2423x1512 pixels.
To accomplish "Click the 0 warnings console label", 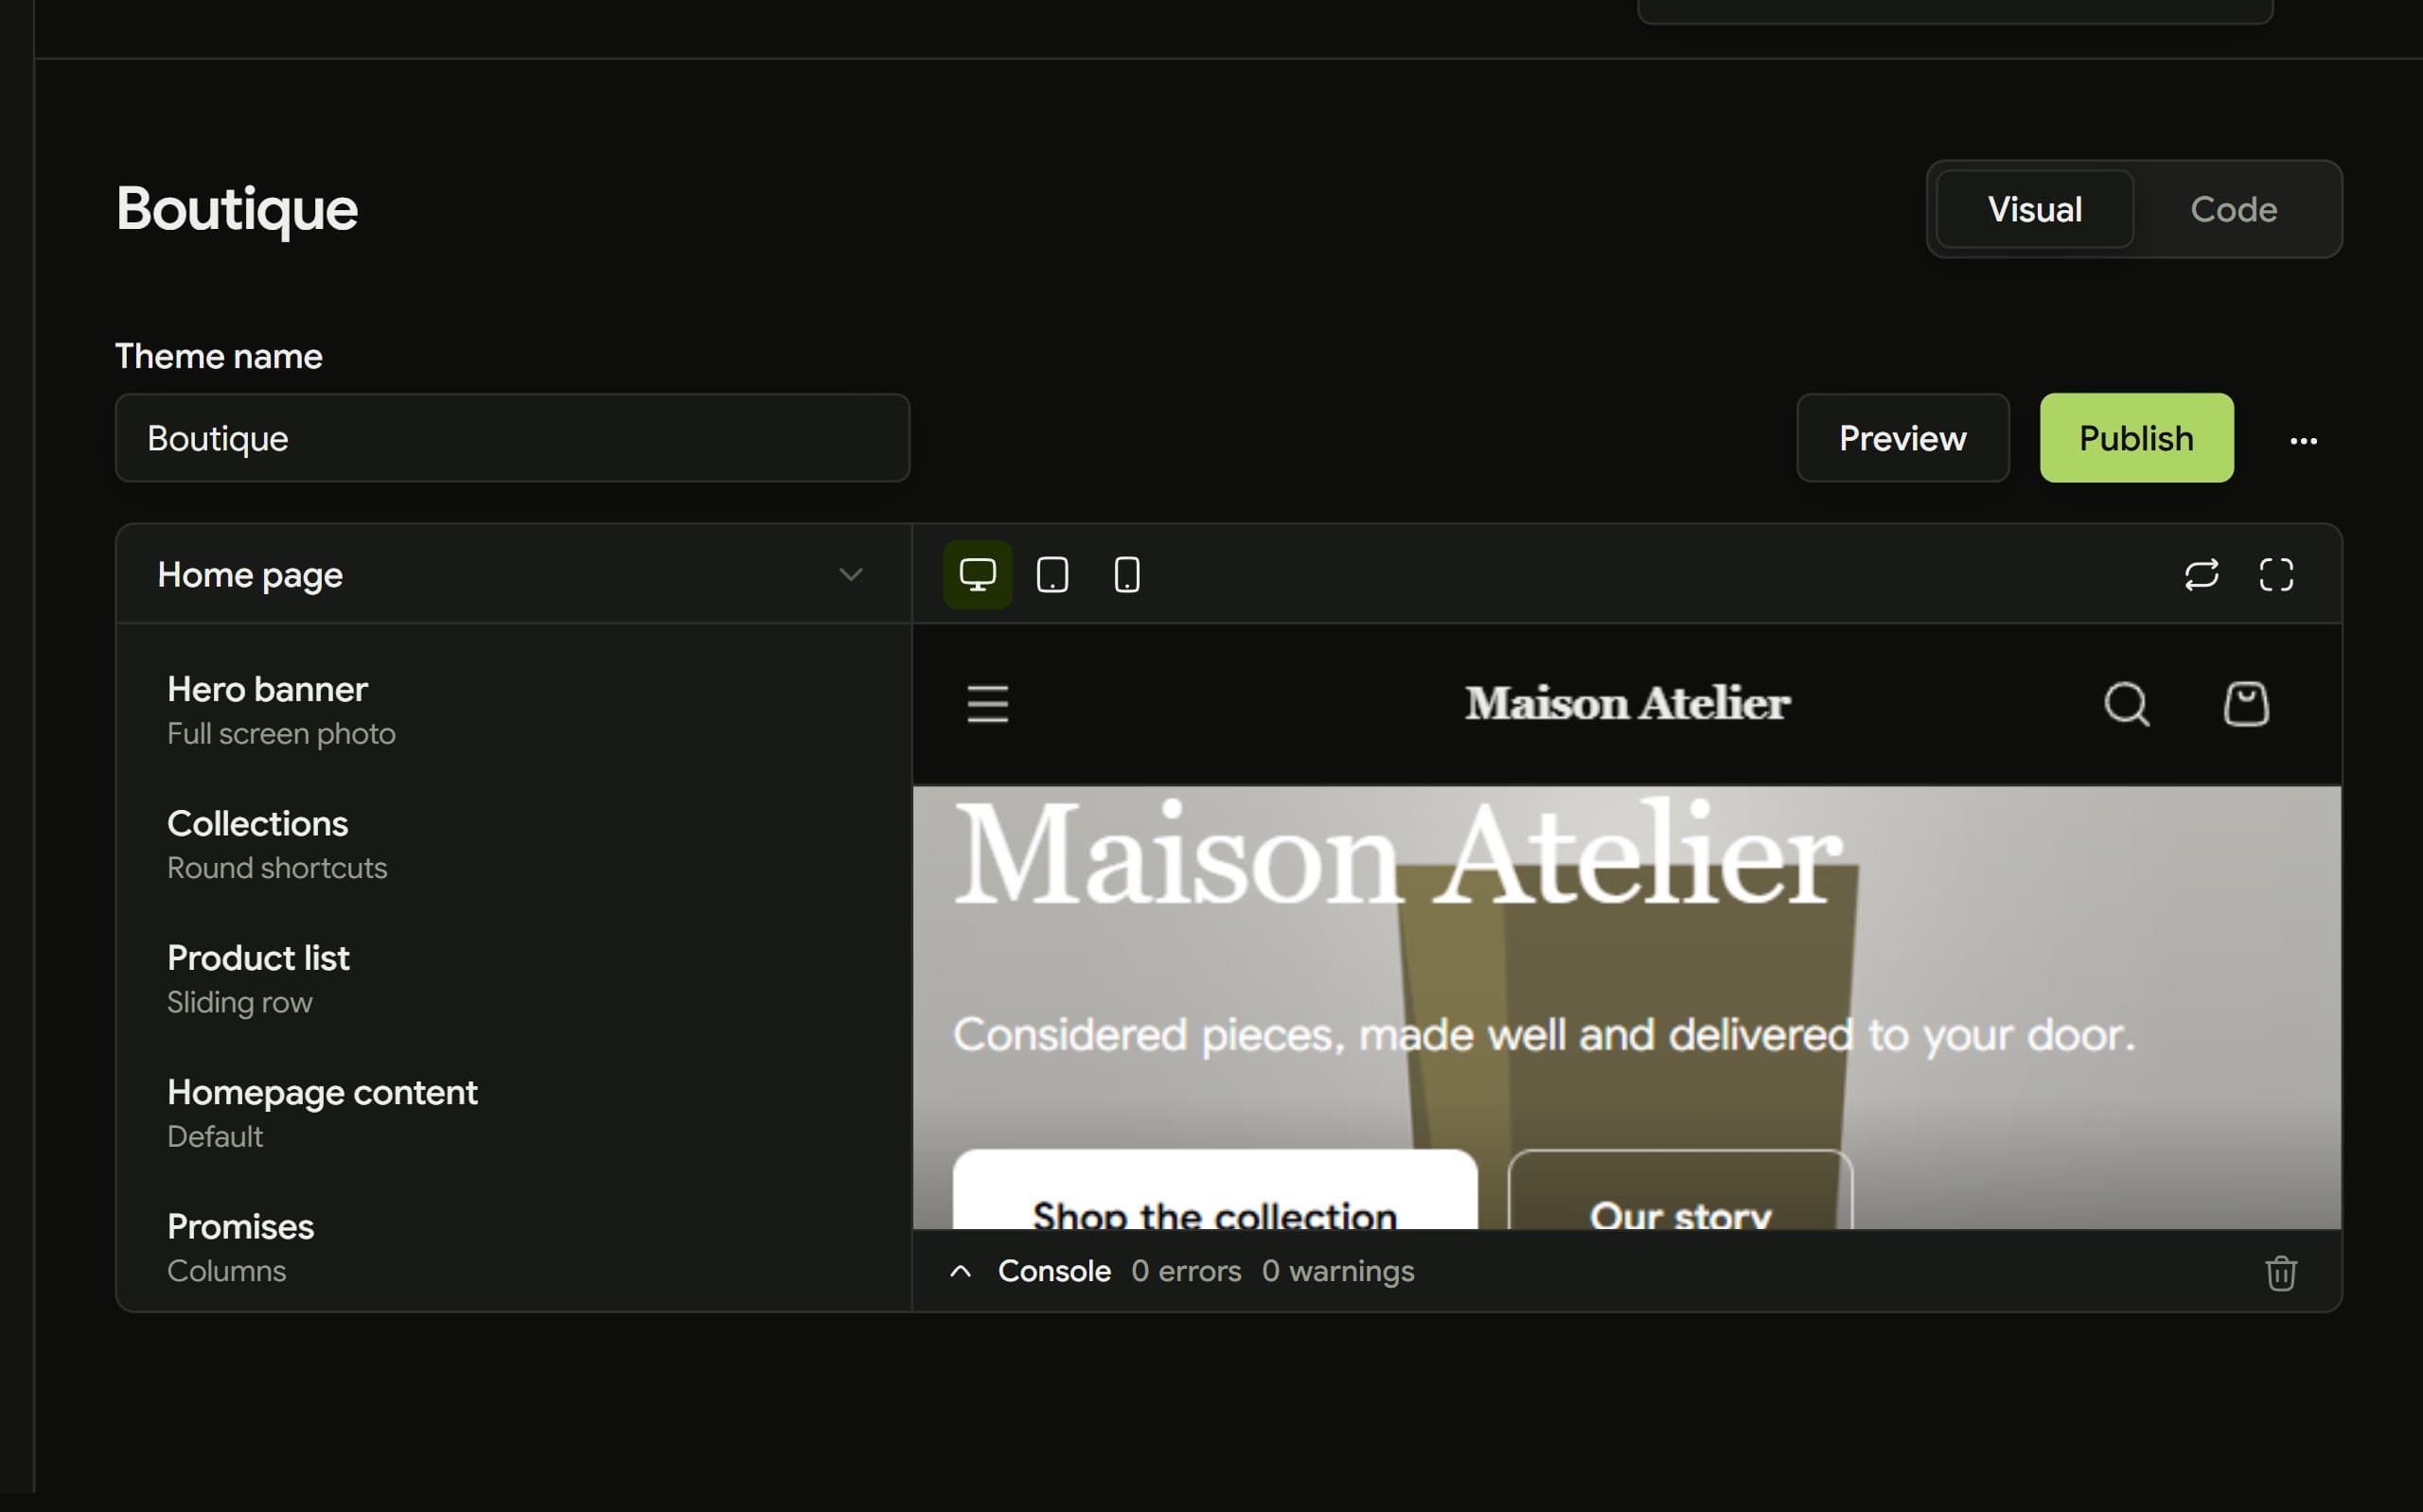I will coord(1338,1272).
